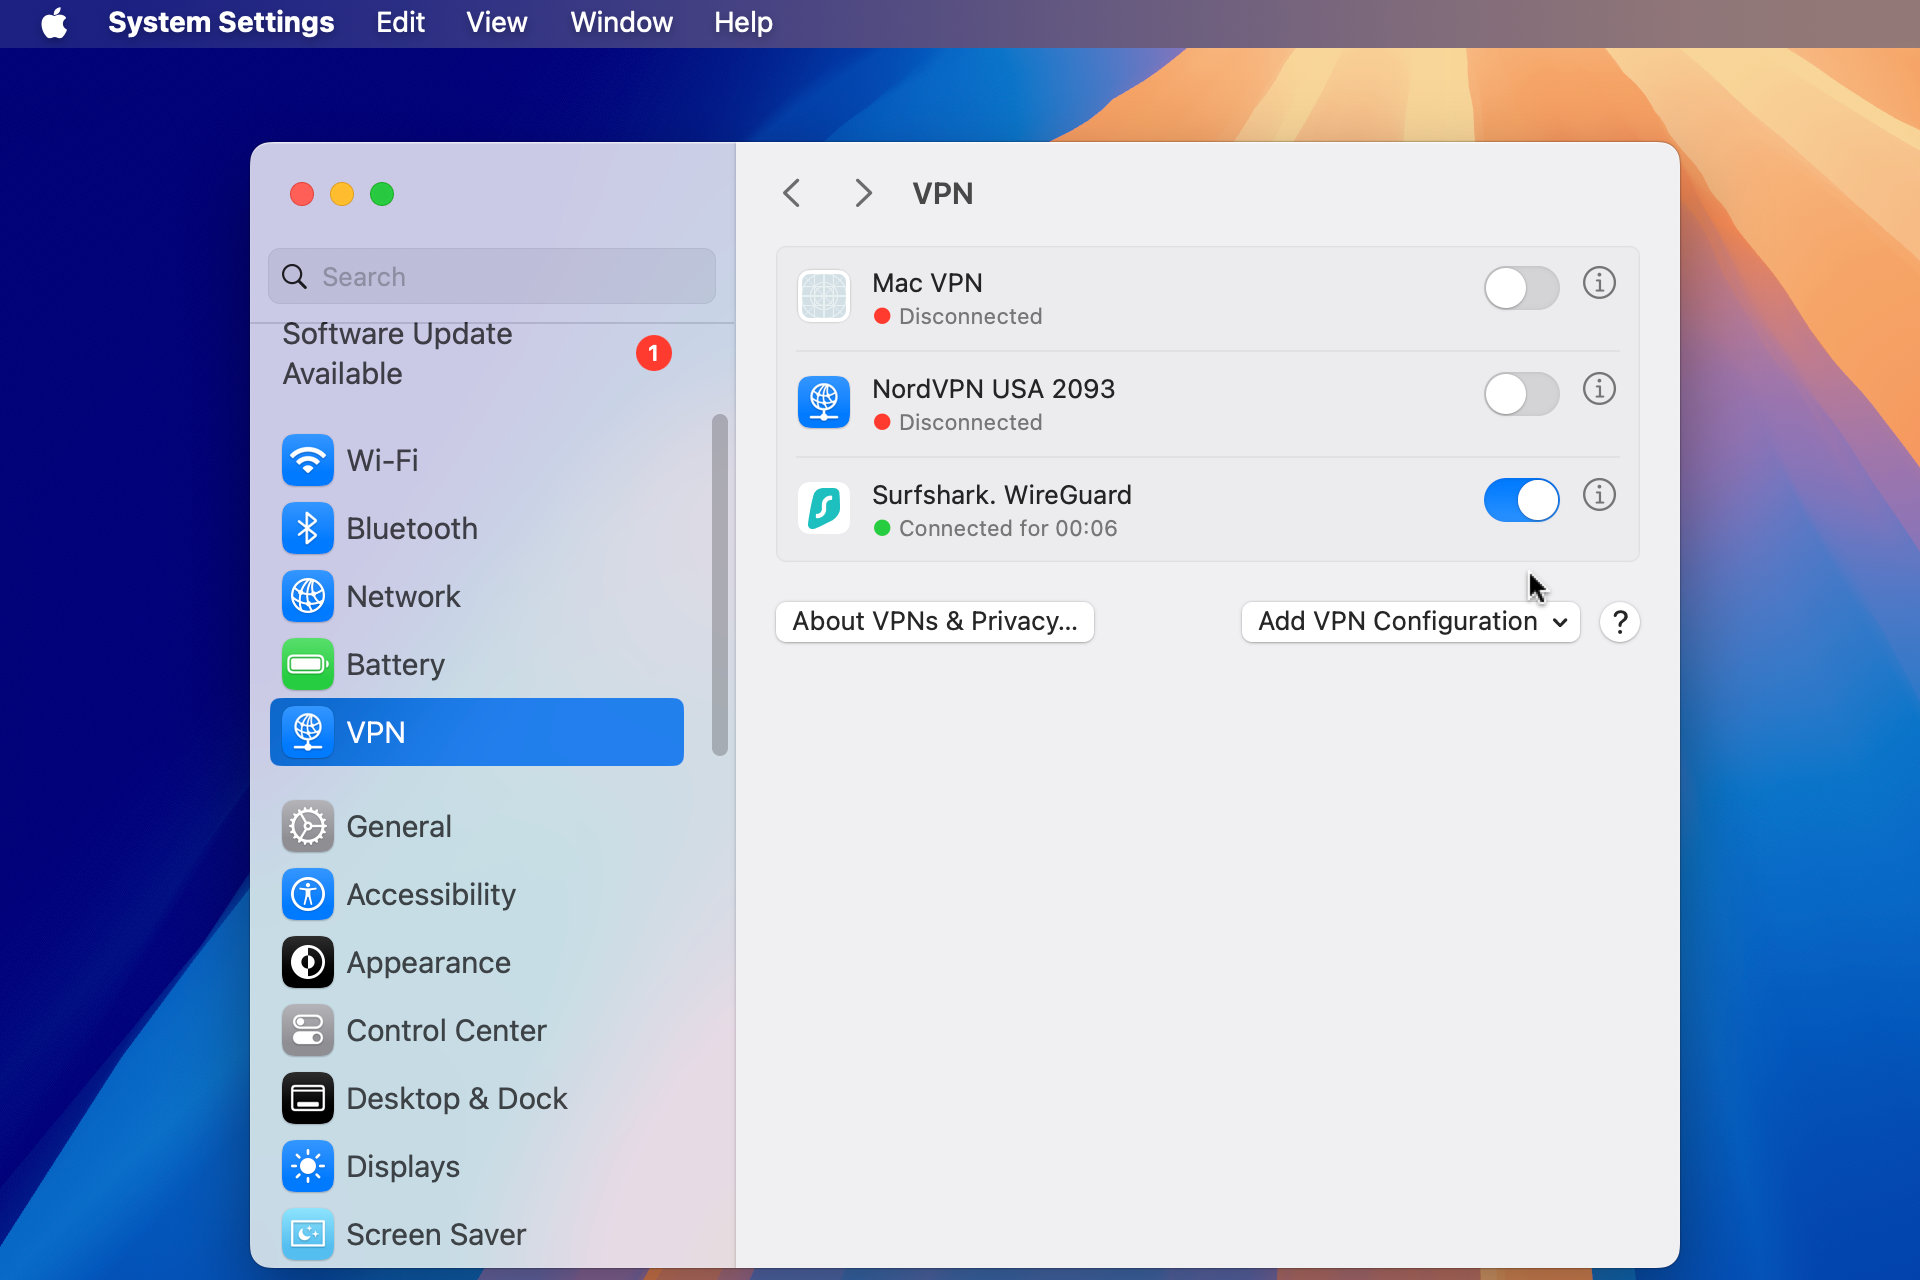Click the VPN sidebar icon
The width and height of the screenshot is (1920, 1280).
pyautogui.click(x=307, y=731)
